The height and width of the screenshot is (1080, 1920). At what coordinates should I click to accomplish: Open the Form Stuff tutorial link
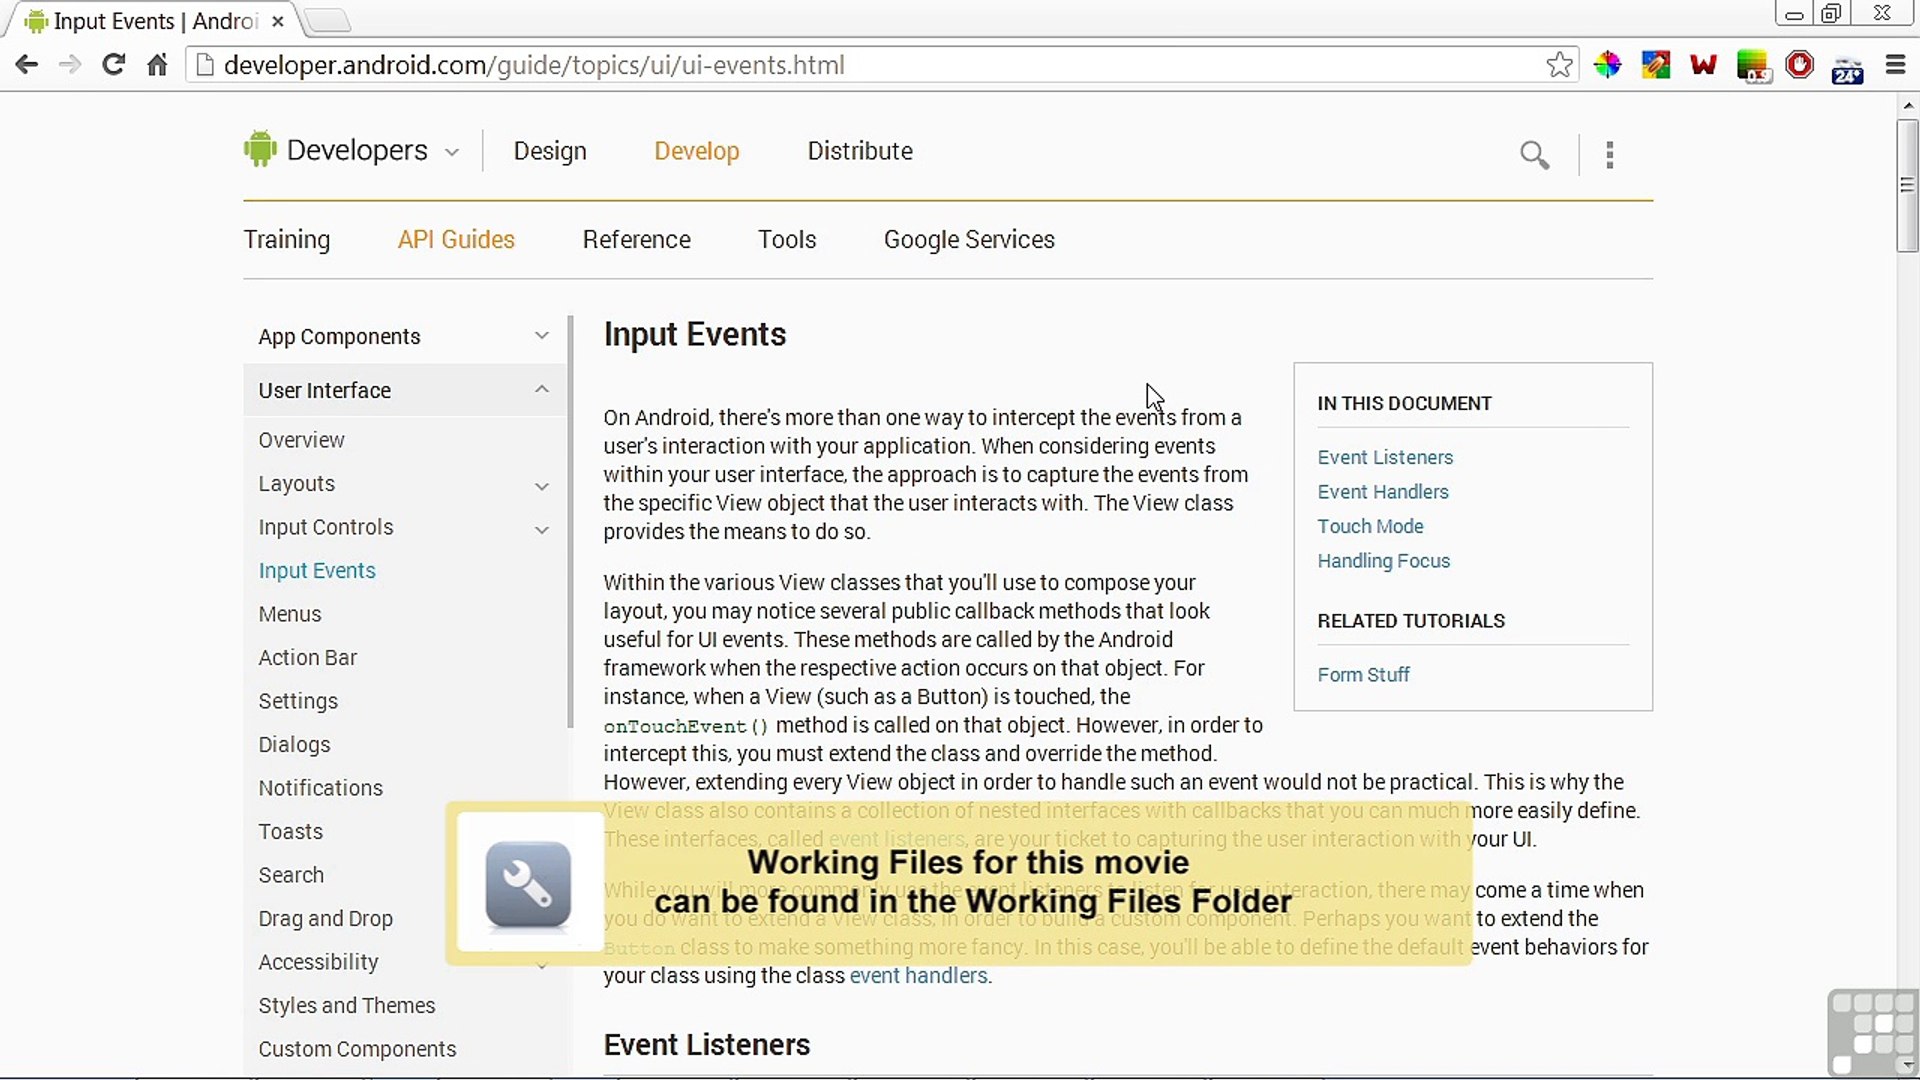point(1363,675)
